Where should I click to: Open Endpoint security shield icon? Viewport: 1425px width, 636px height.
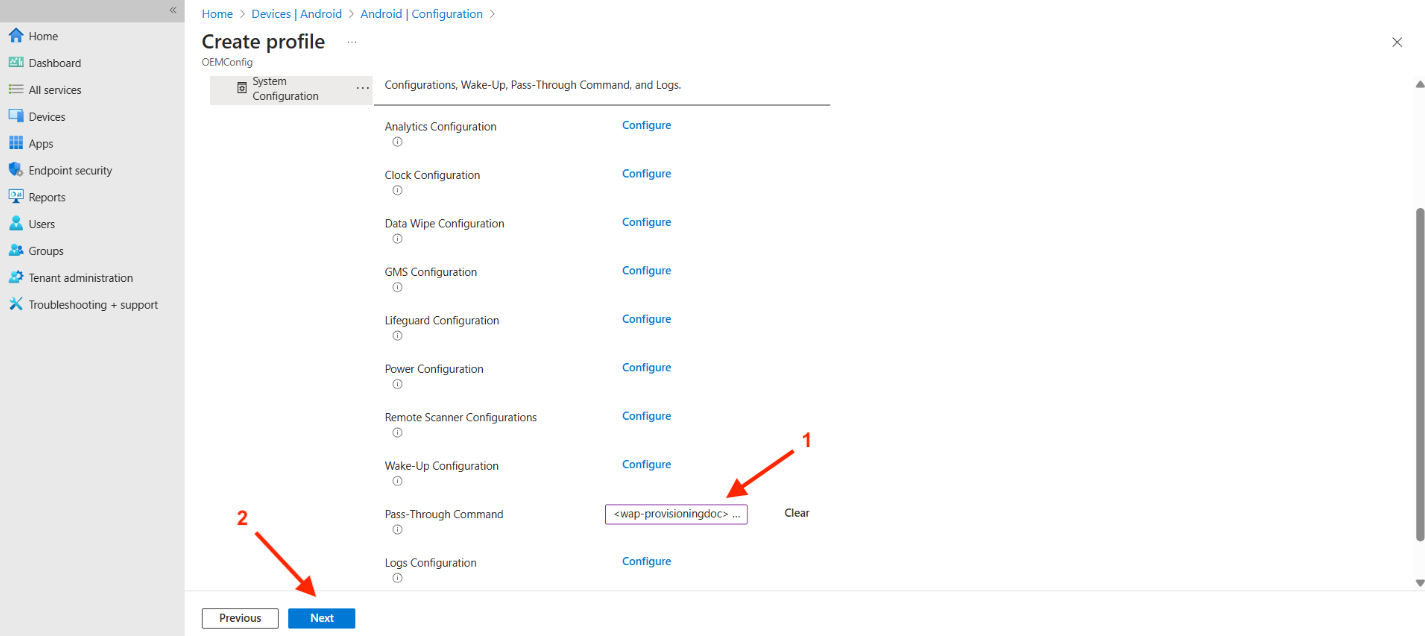(16, 170)
